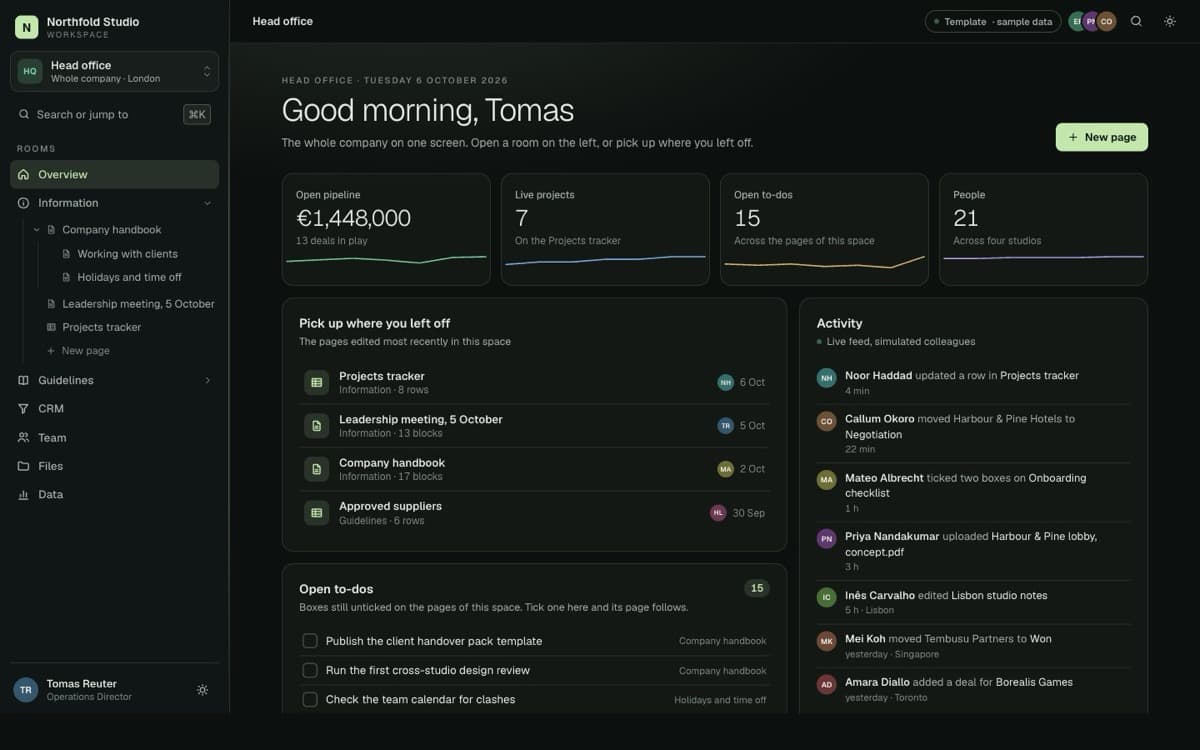Open the Open pipeline stat card
1200x750 pixels.
(x=386, y=229)
